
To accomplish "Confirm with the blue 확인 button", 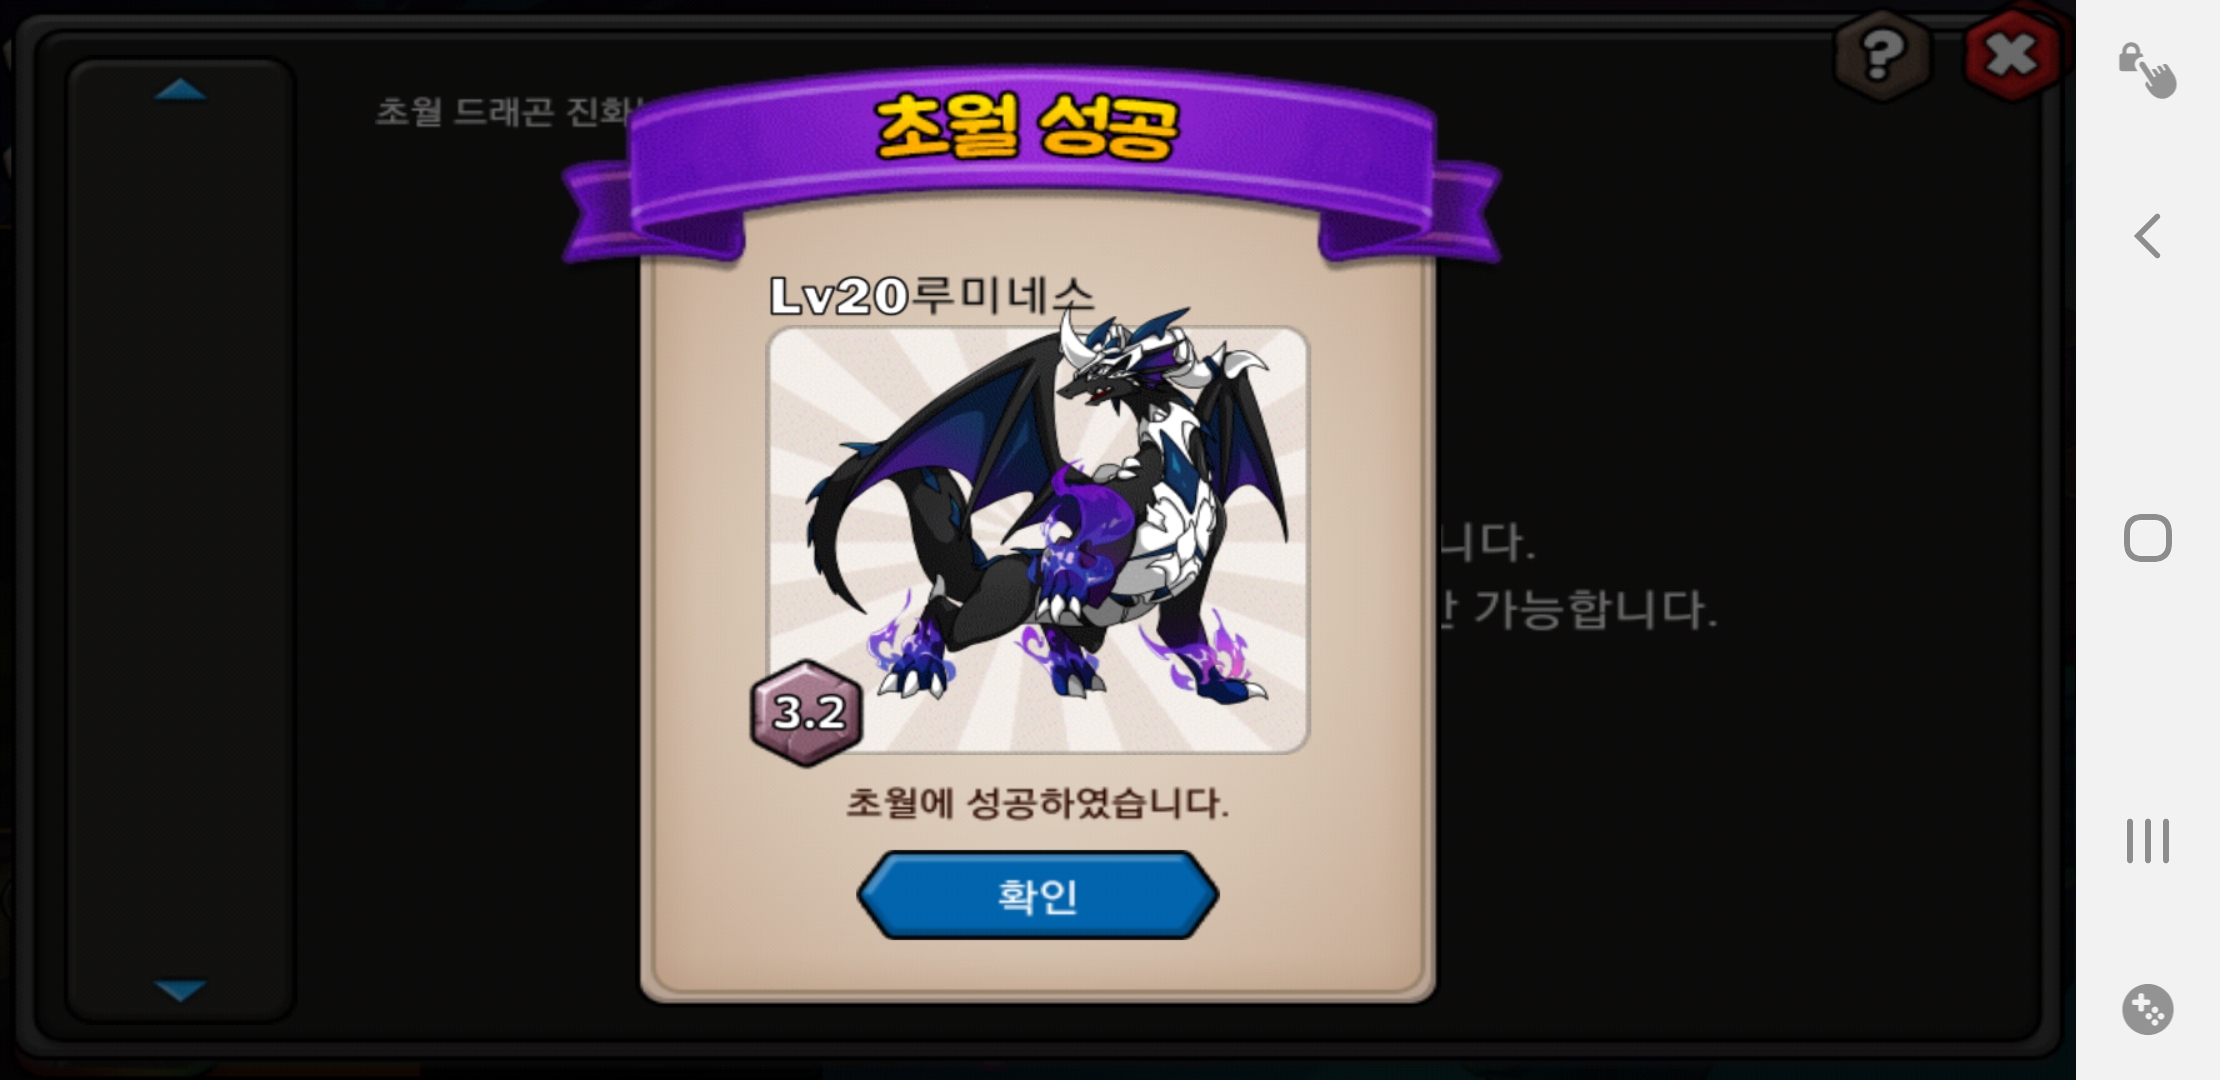I will click(x=1037, y=895).
